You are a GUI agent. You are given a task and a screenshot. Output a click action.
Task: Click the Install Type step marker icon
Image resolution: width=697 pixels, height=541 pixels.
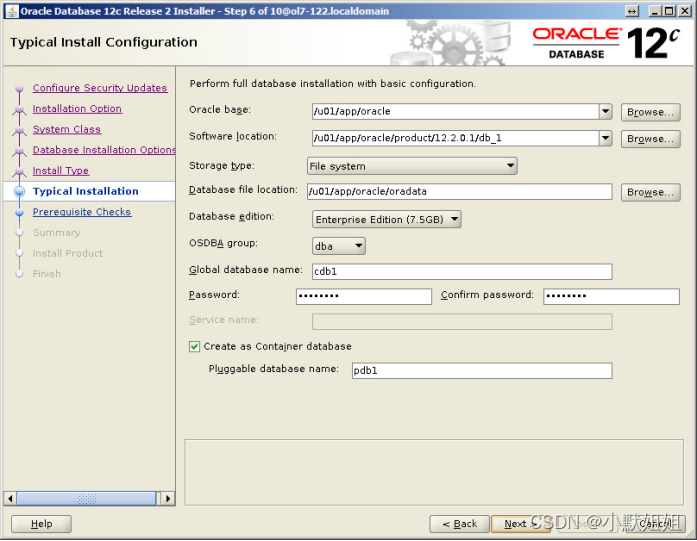tap(19, 171)
